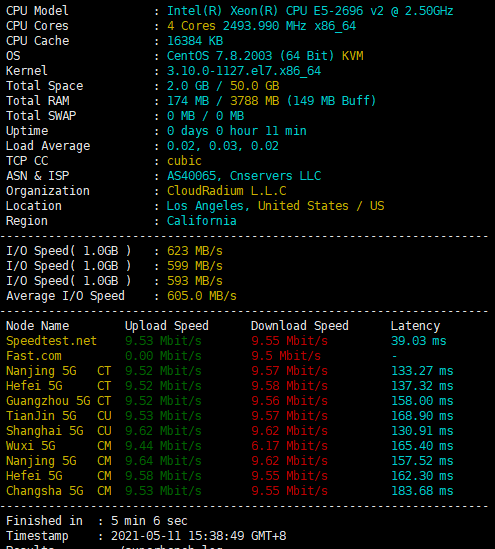Select the Changsha 5G CM node name
This screenshot has width=495, height=549.
tap(58, 491)
